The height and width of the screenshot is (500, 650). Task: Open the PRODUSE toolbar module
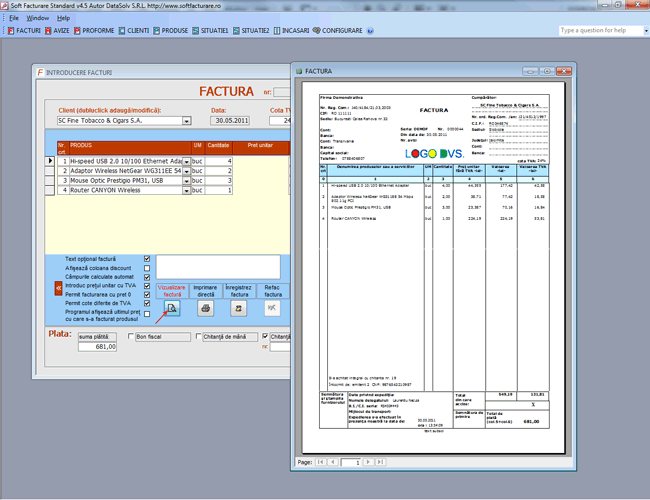click(170, 31)
